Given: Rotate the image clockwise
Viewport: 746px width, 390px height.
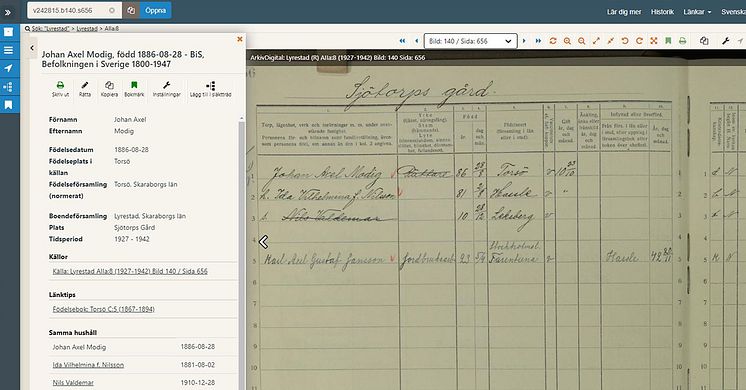Looking at the screenshot, I should point(639,41).
